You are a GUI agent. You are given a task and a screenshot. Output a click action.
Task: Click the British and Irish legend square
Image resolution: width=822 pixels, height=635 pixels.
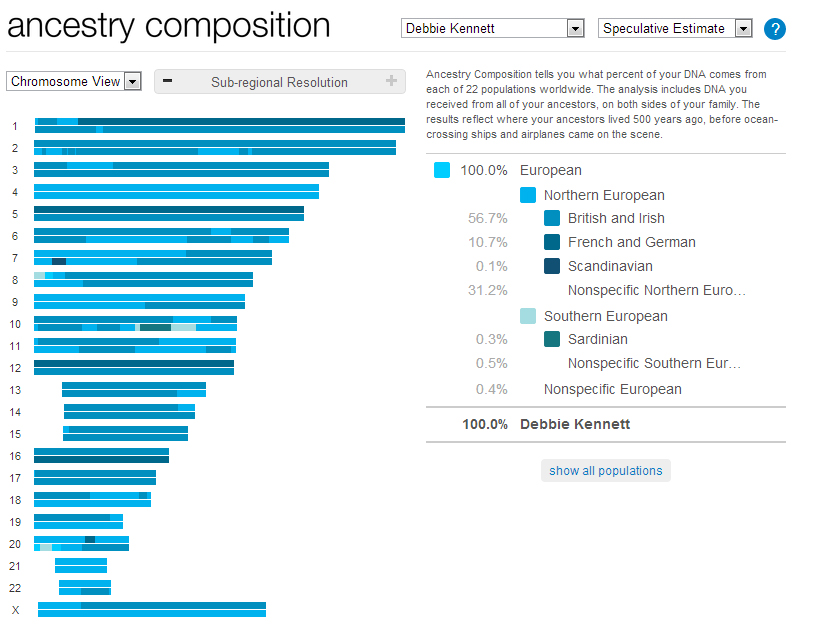[552, 218]
